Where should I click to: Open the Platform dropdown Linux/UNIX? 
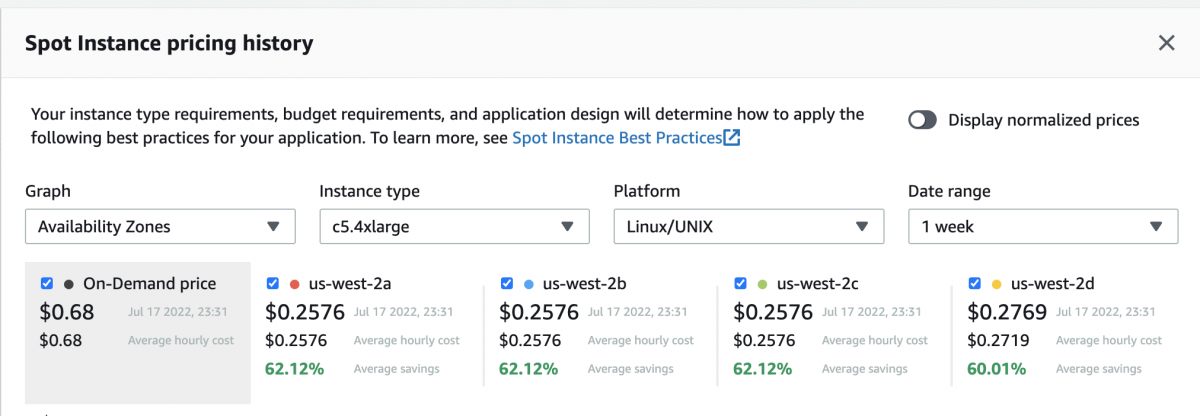[748, 226]
